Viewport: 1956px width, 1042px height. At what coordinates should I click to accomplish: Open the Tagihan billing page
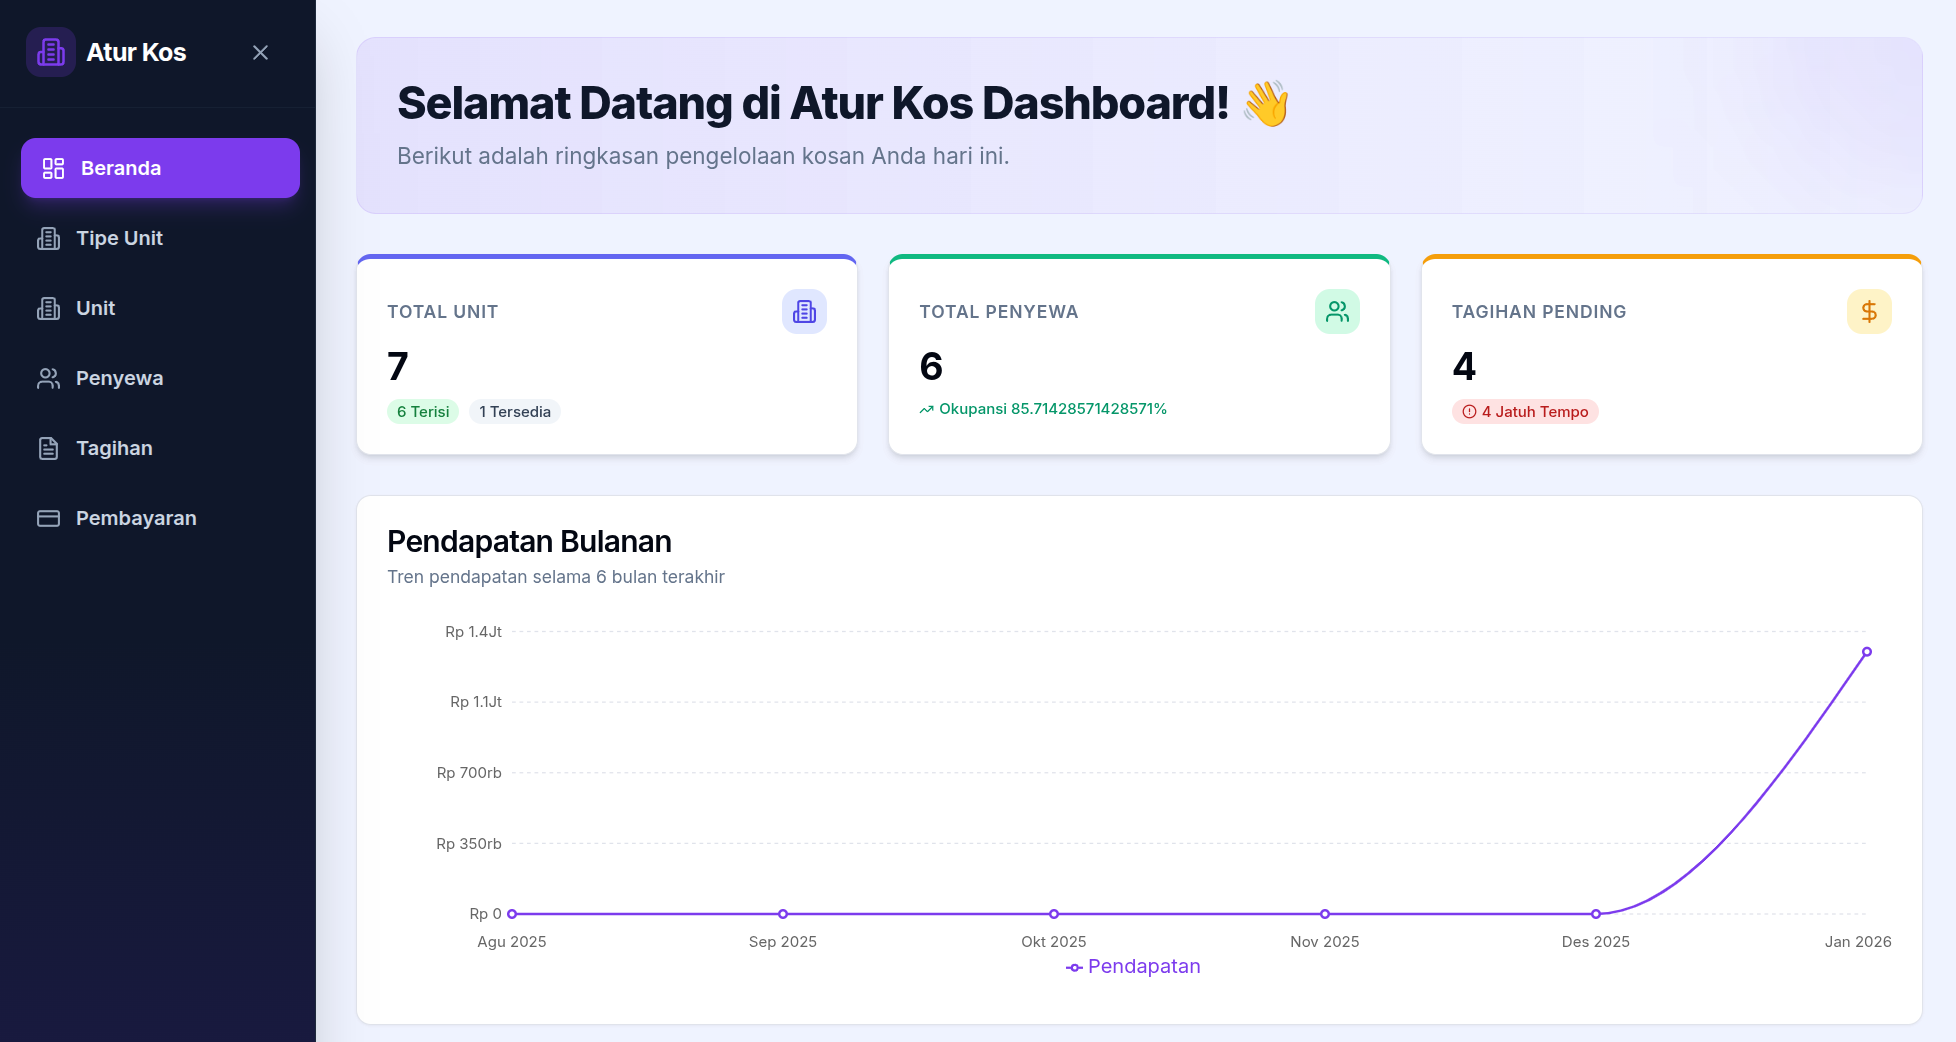(114, 448)
